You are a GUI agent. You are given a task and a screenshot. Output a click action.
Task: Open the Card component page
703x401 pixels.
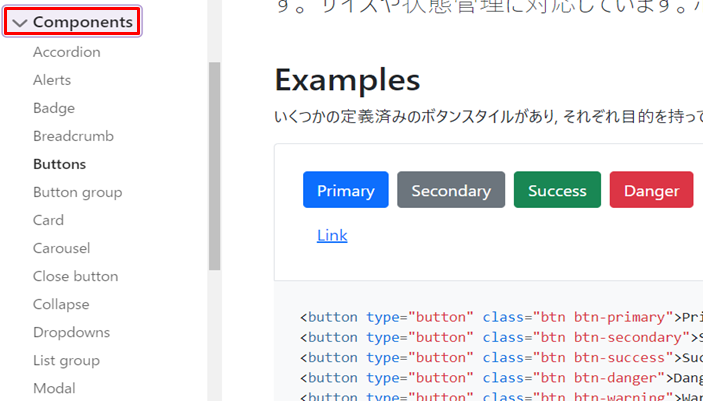point(48,220)
